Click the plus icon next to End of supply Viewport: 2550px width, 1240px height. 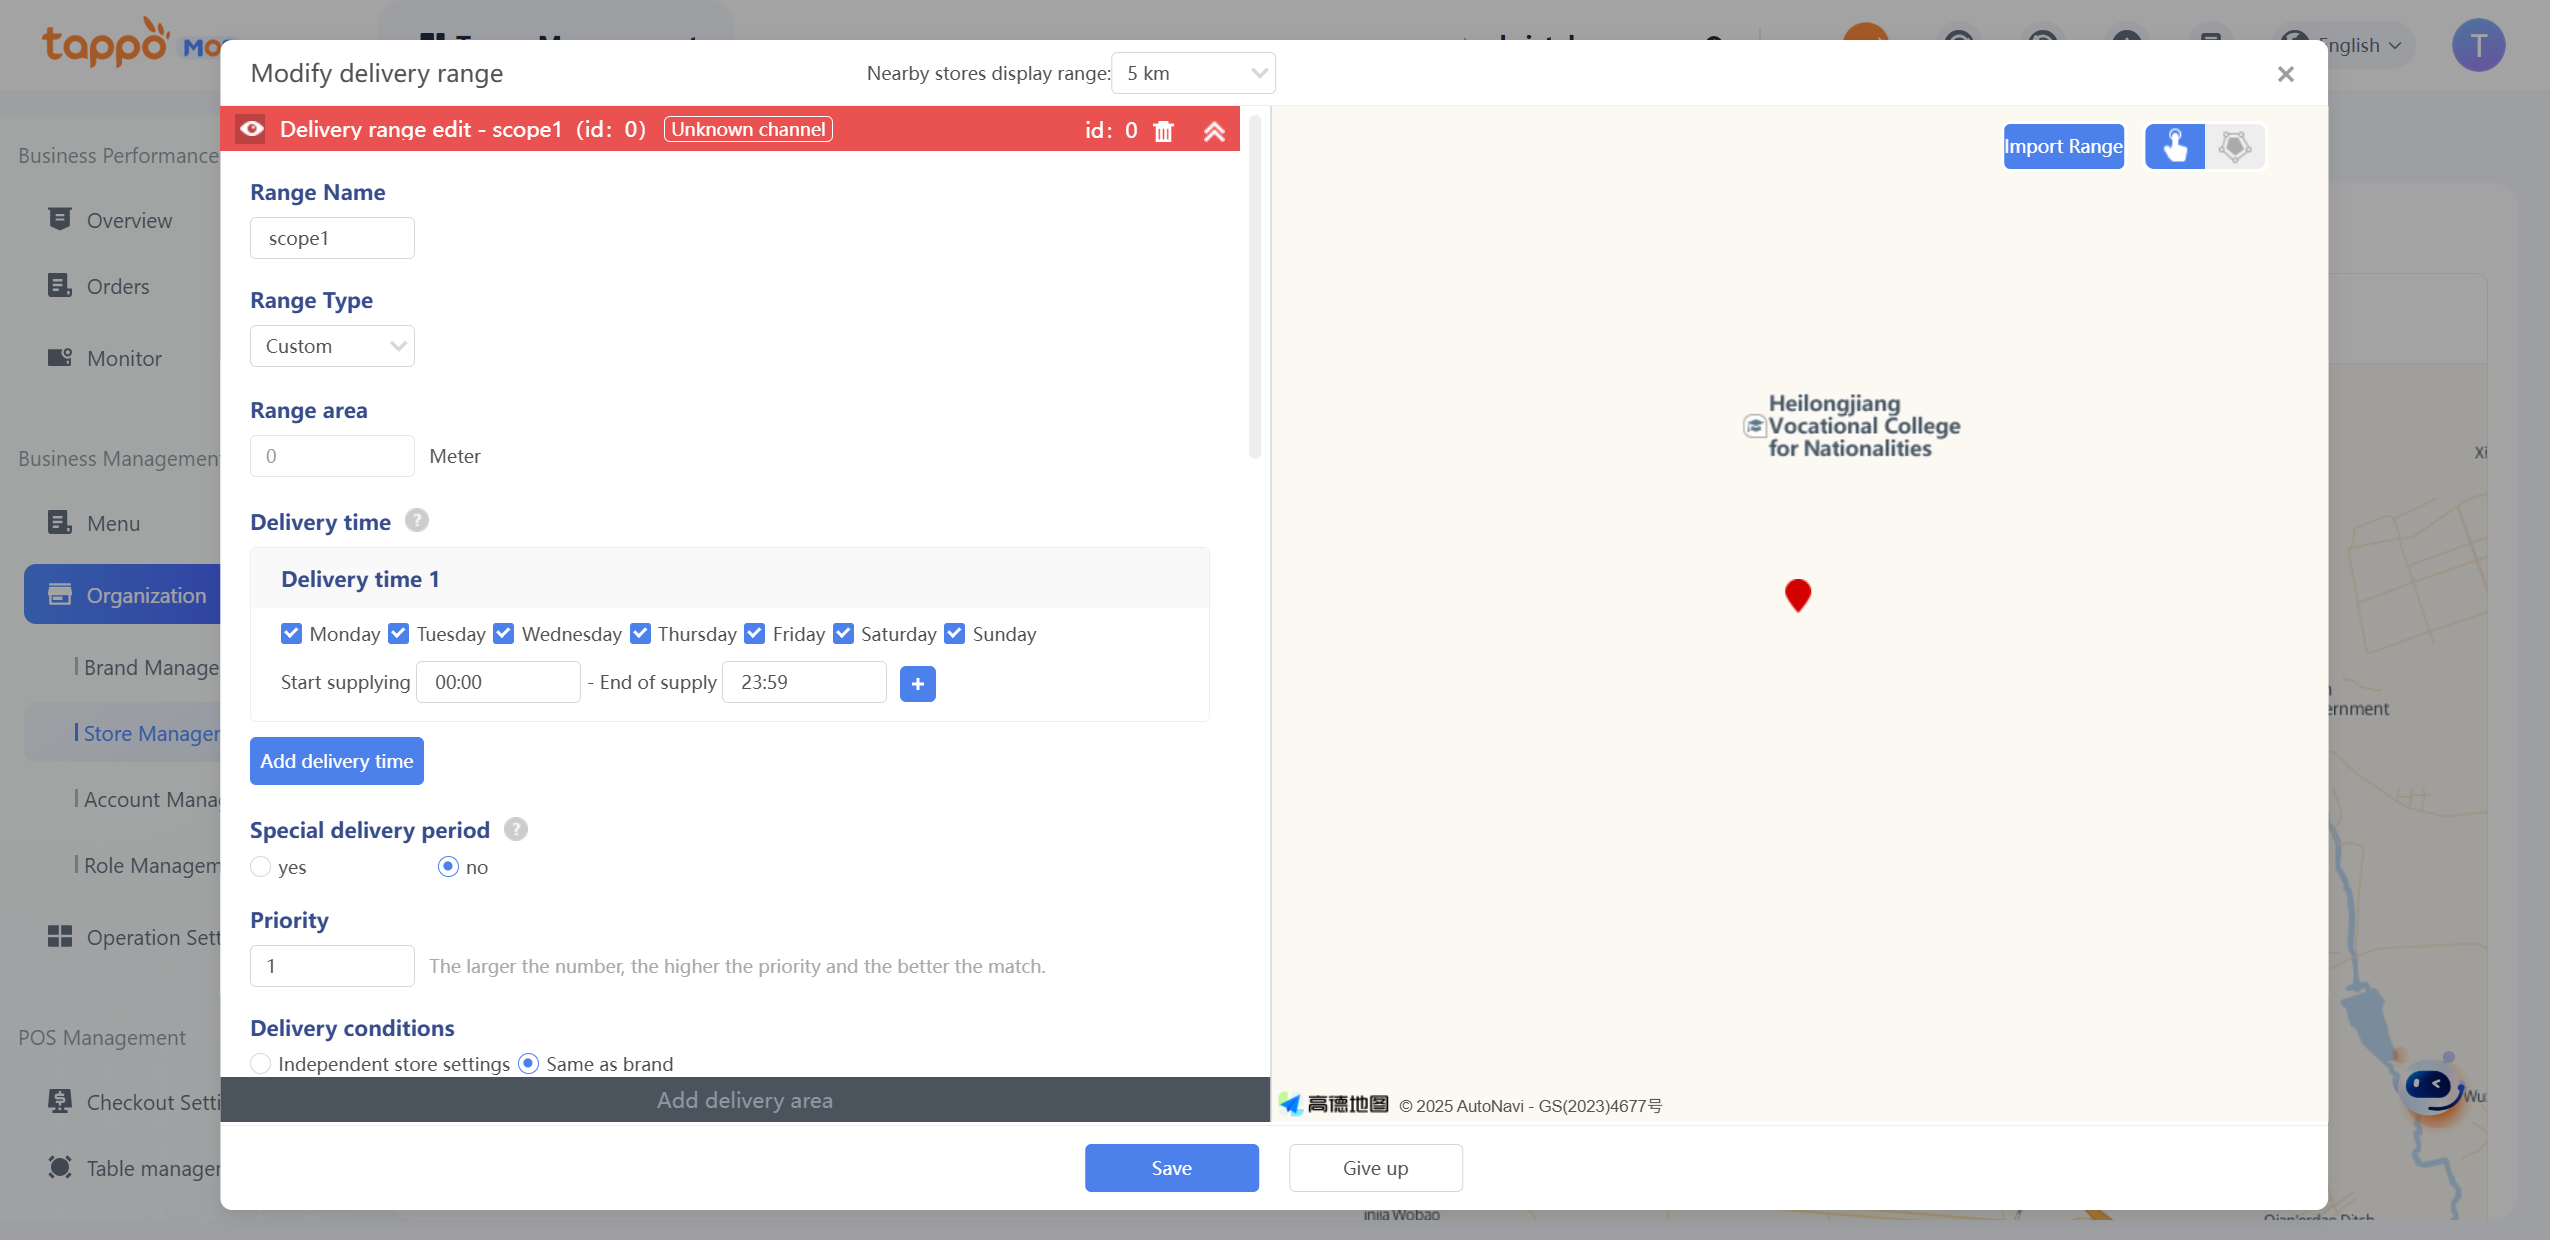(917, 684)
